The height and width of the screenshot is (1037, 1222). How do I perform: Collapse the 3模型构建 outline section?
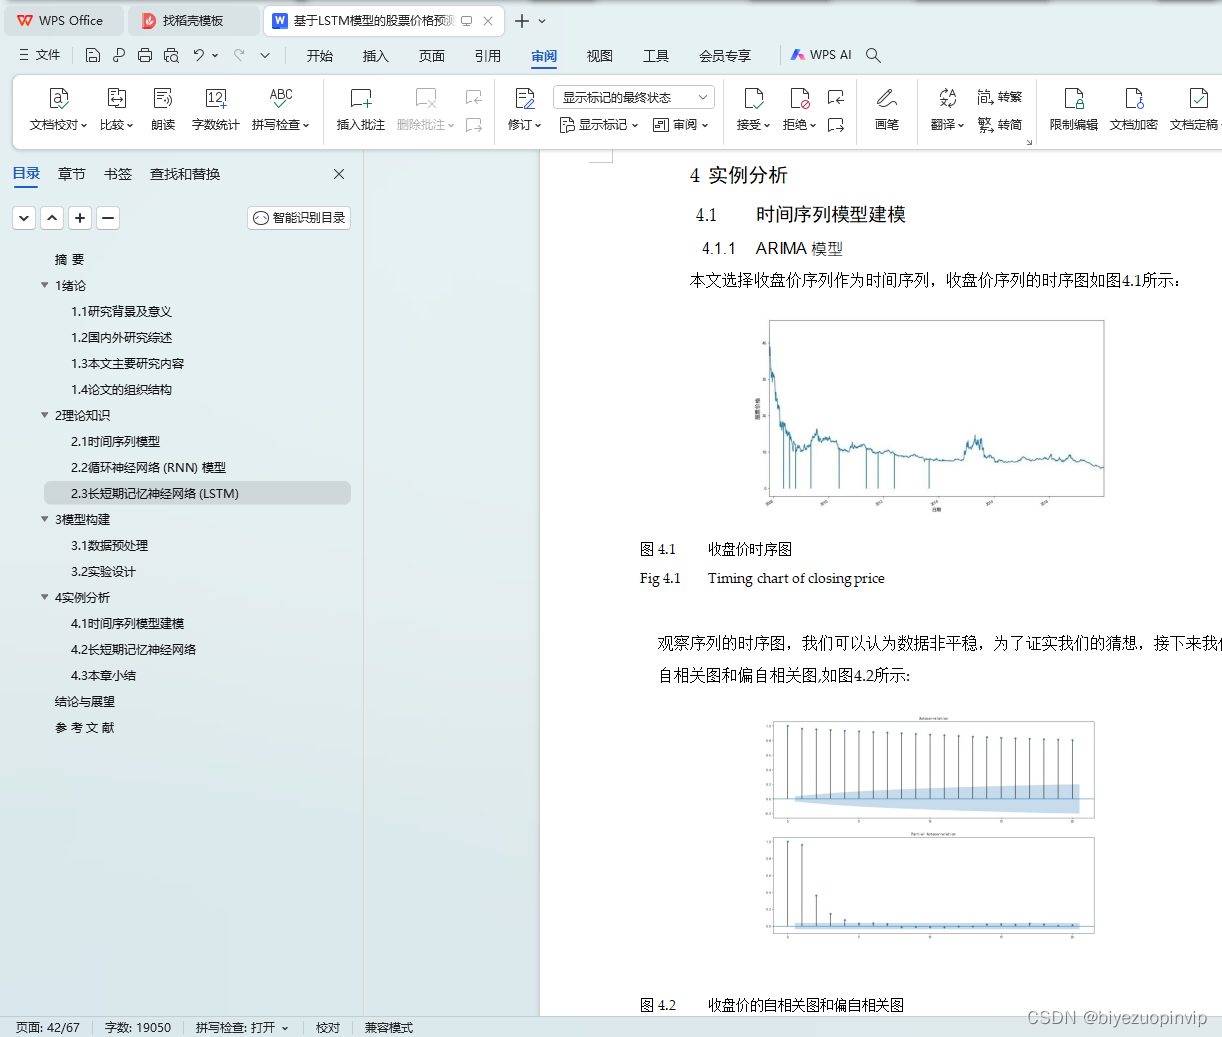(44, 519)
